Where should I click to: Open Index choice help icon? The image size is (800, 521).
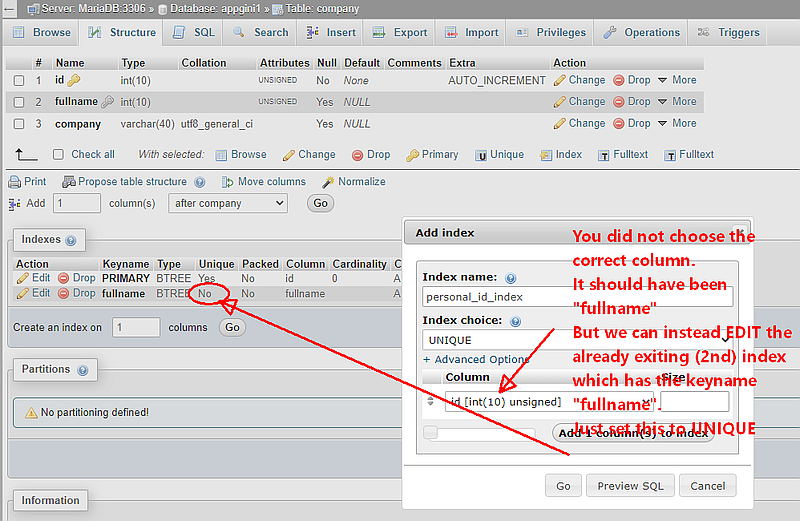(x=515, y=321)
